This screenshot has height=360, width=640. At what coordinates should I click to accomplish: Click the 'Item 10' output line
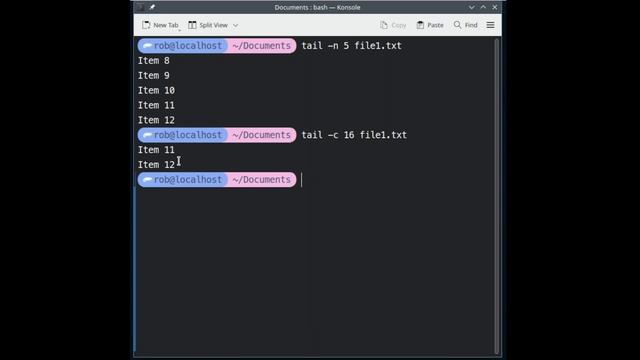(x=156, y=90)
